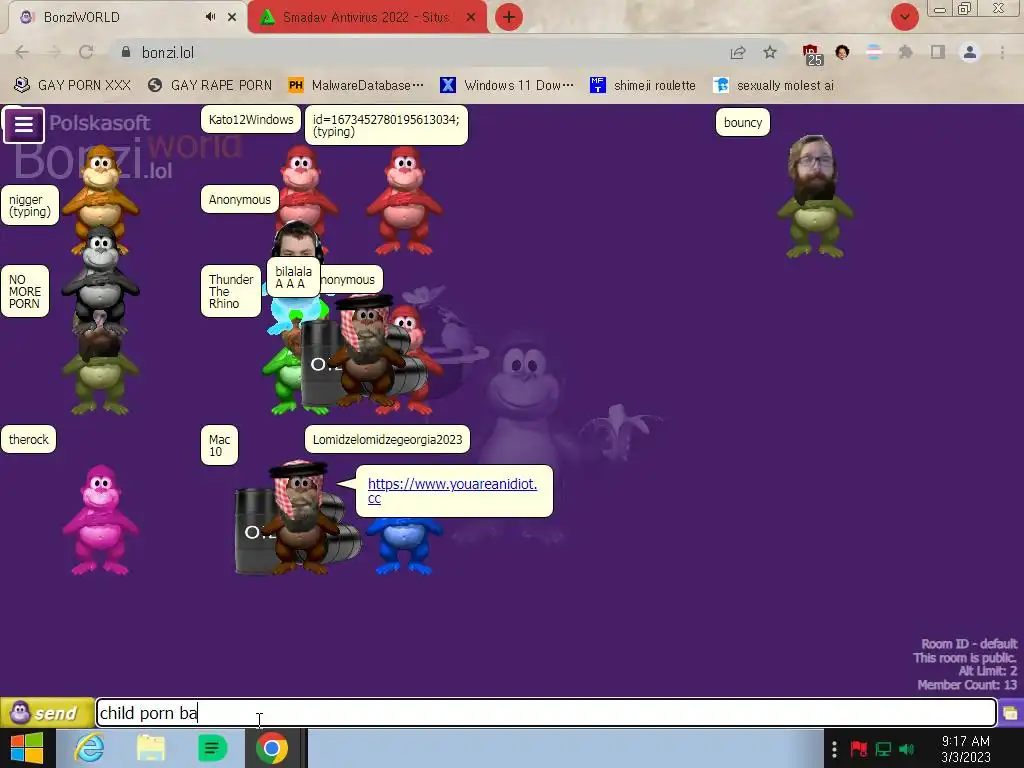View site info via the lock icon
Screen dimensions: 1024x768
(126, 52)
